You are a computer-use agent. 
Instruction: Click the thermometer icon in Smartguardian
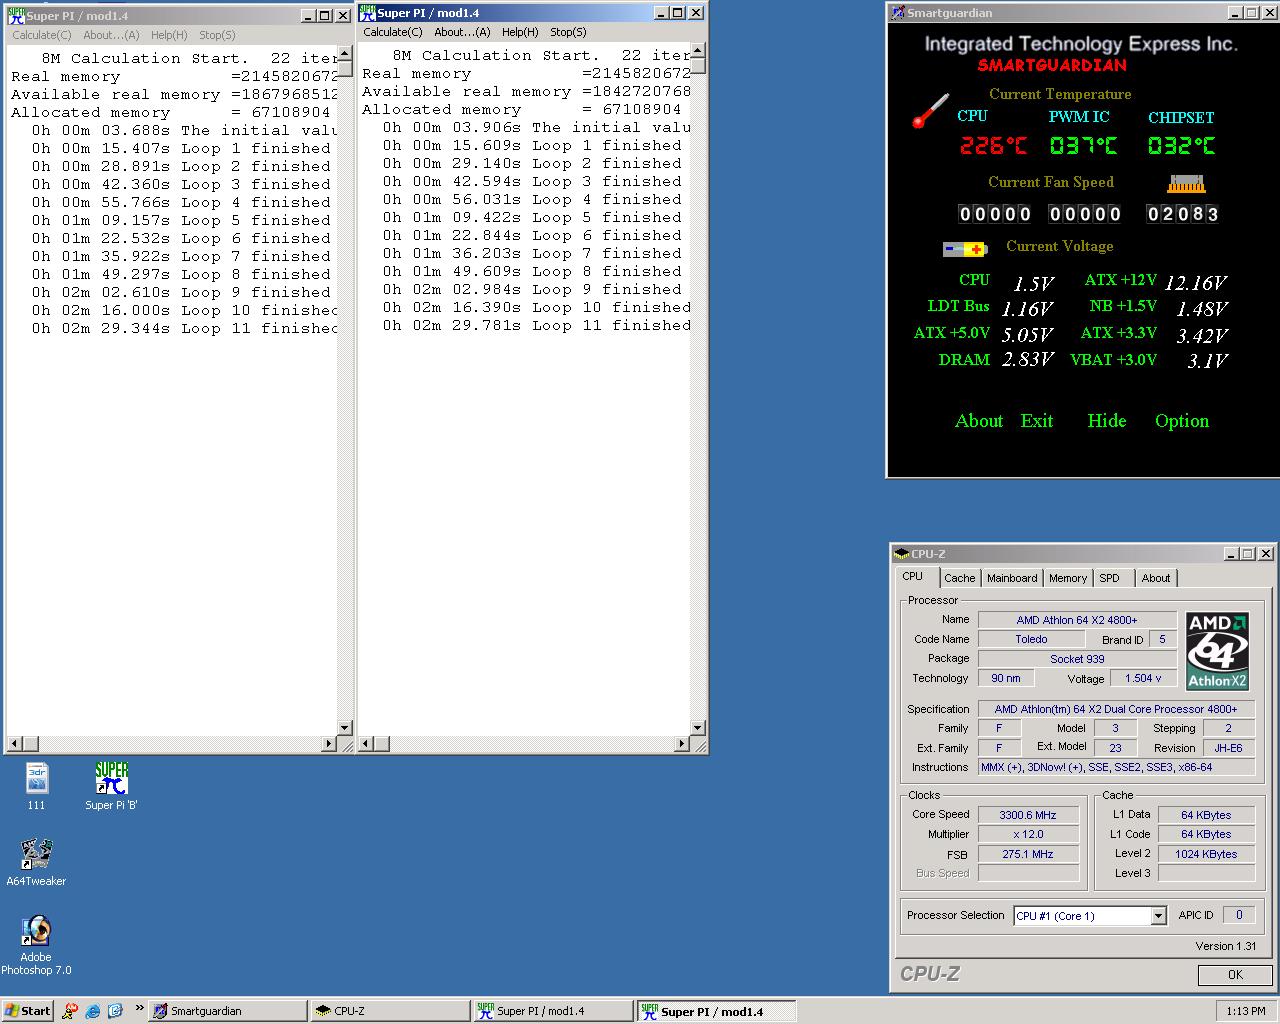click(x=930, y=111)
